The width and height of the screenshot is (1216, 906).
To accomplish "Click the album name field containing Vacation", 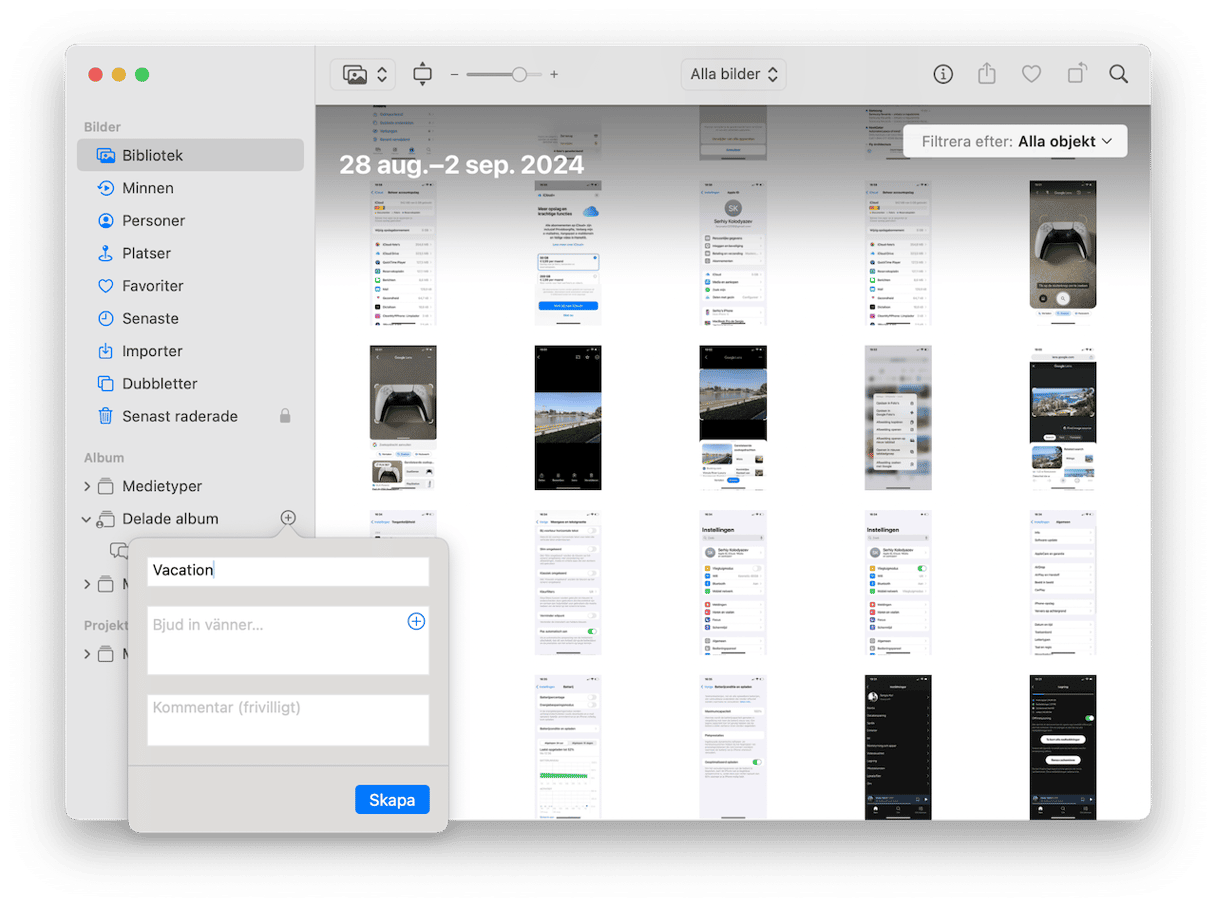I will click(288, 571).
